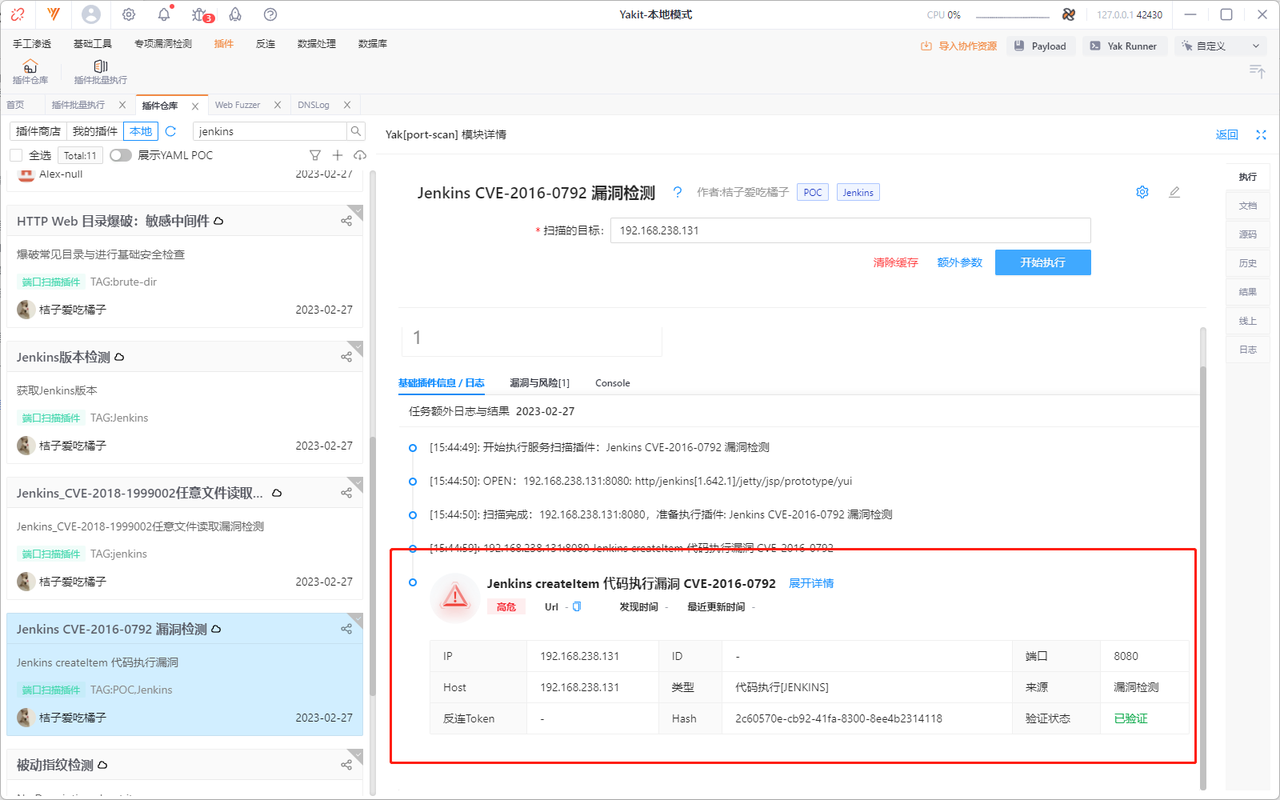This screenshot has height=800, width=1280.
Task: Select the 本地 source option
Action: point(140,131)
